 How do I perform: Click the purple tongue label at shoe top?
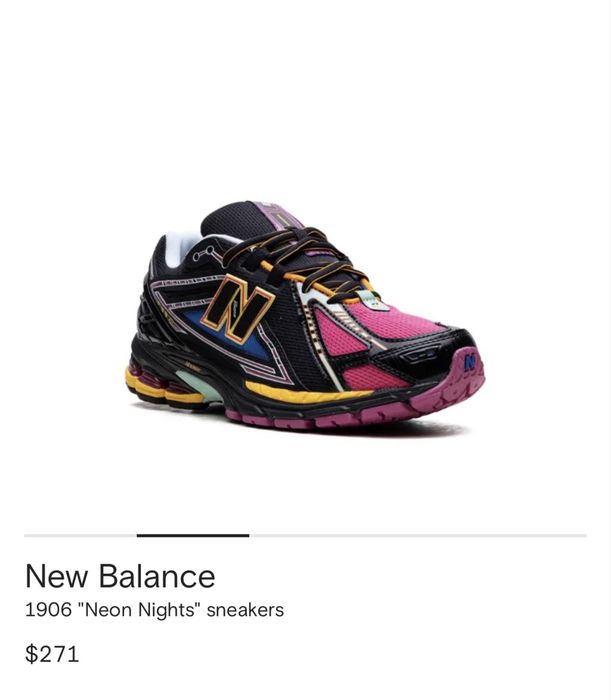tap(277, 215)
